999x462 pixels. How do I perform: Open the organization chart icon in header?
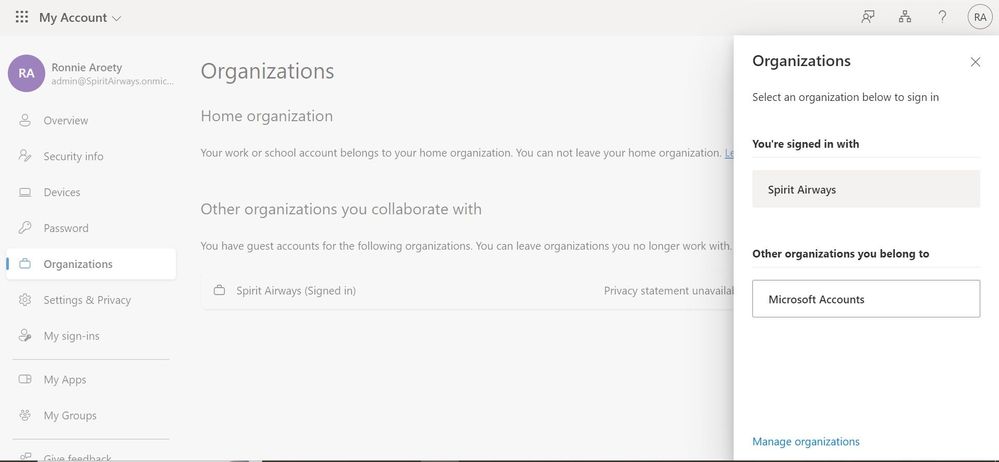coord(905,17)
